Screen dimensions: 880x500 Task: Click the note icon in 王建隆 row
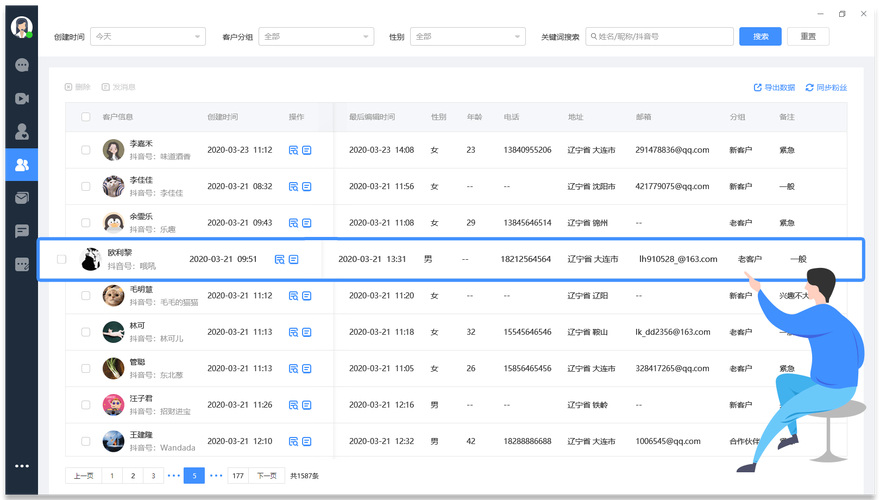(306, 442)
